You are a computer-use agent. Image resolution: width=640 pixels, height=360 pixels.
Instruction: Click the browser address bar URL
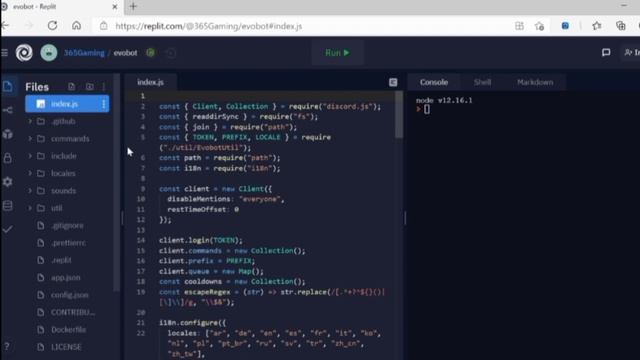pyautogui.click(x=209, y=26)
